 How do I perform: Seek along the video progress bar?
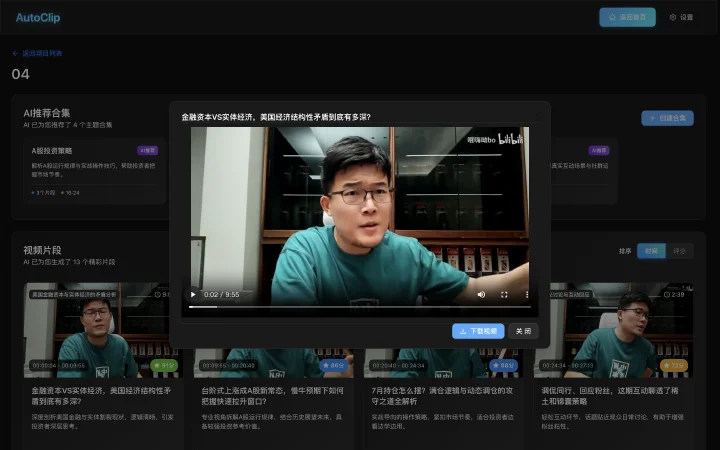pyautogui.click(x=360, y=307)
